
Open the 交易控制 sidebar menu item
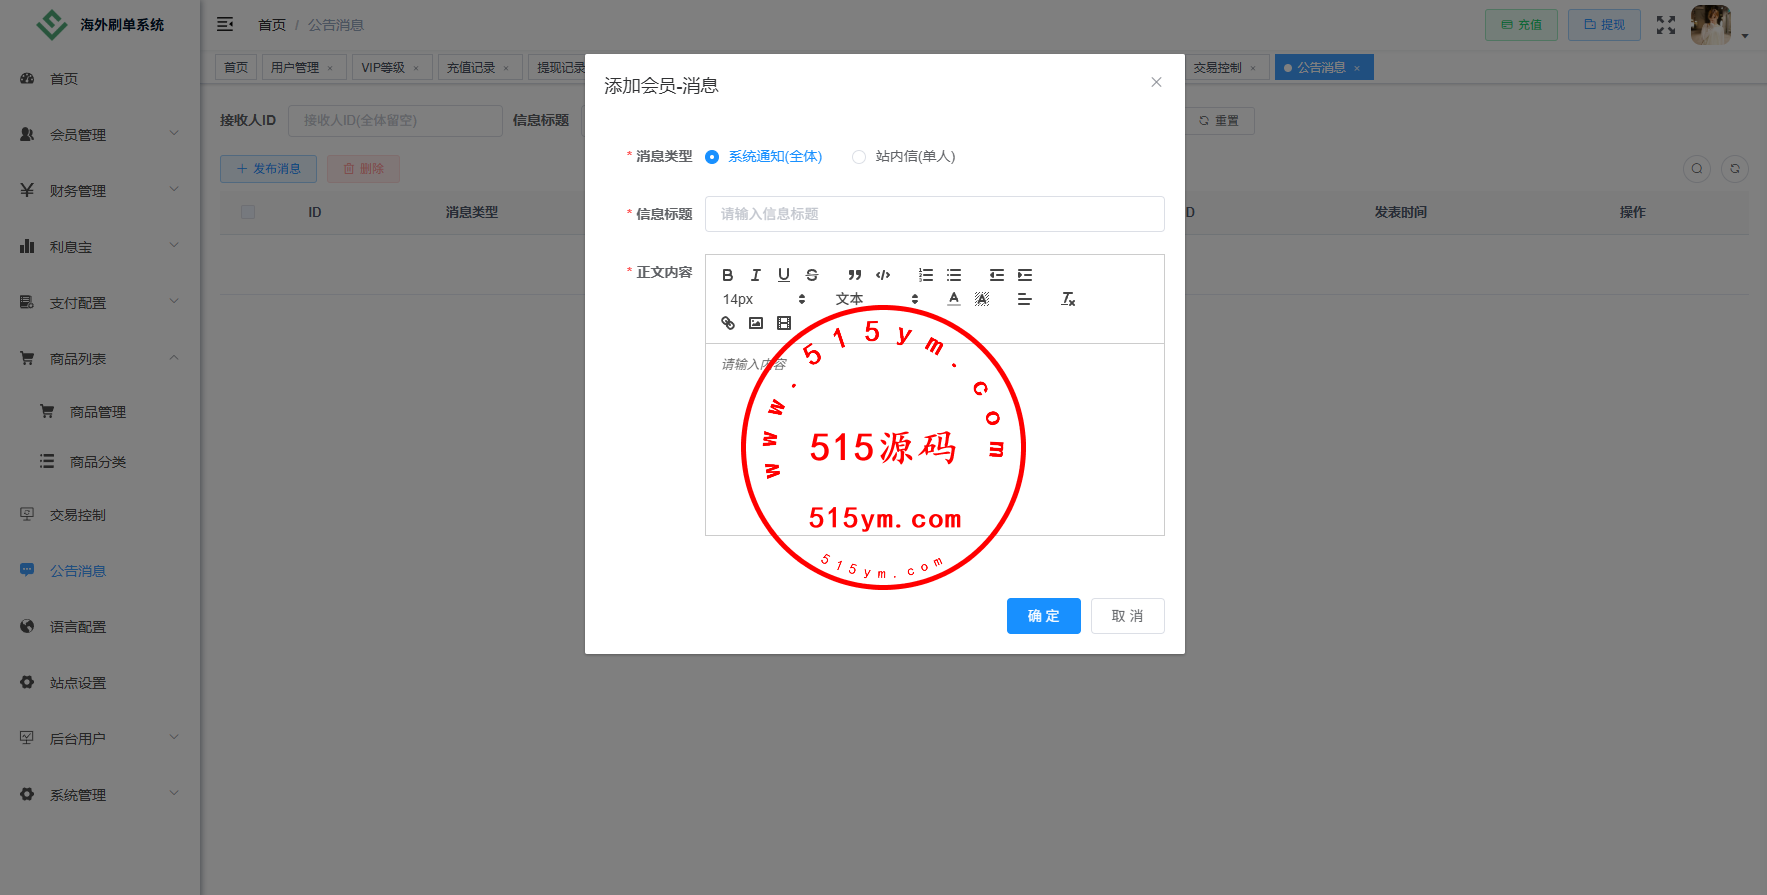point(78,515)
